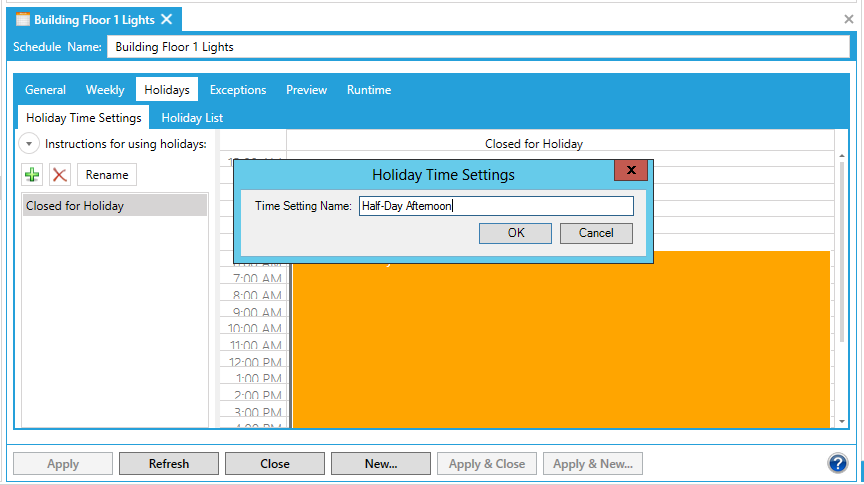This screenshot has width=864, height=485.
Task: Click the blue help question mark icon
Action: (x=837, y=463)
